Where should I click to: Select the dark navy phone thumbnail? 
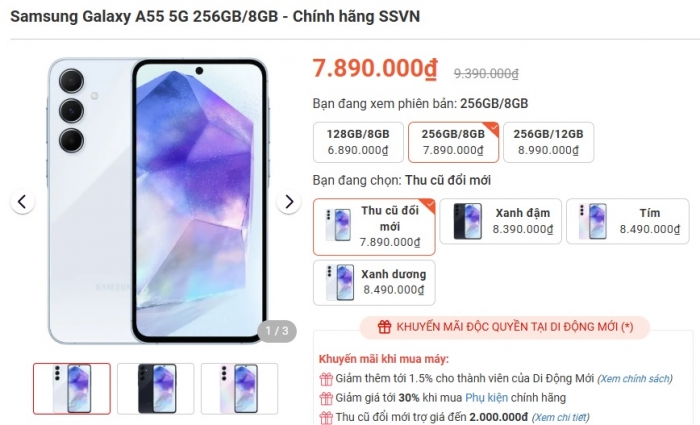point(156,388)
